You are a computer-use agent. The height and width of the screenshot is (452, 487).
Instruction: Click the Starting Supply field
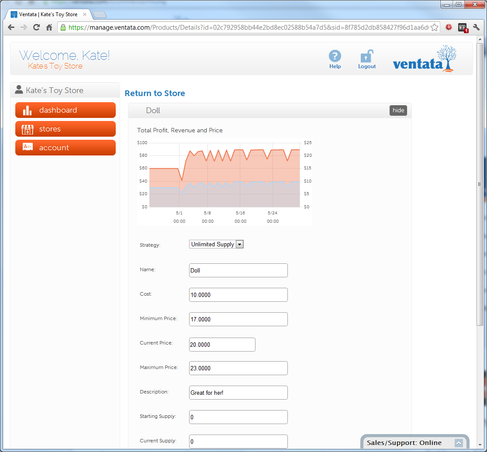(x=238, y=417)
